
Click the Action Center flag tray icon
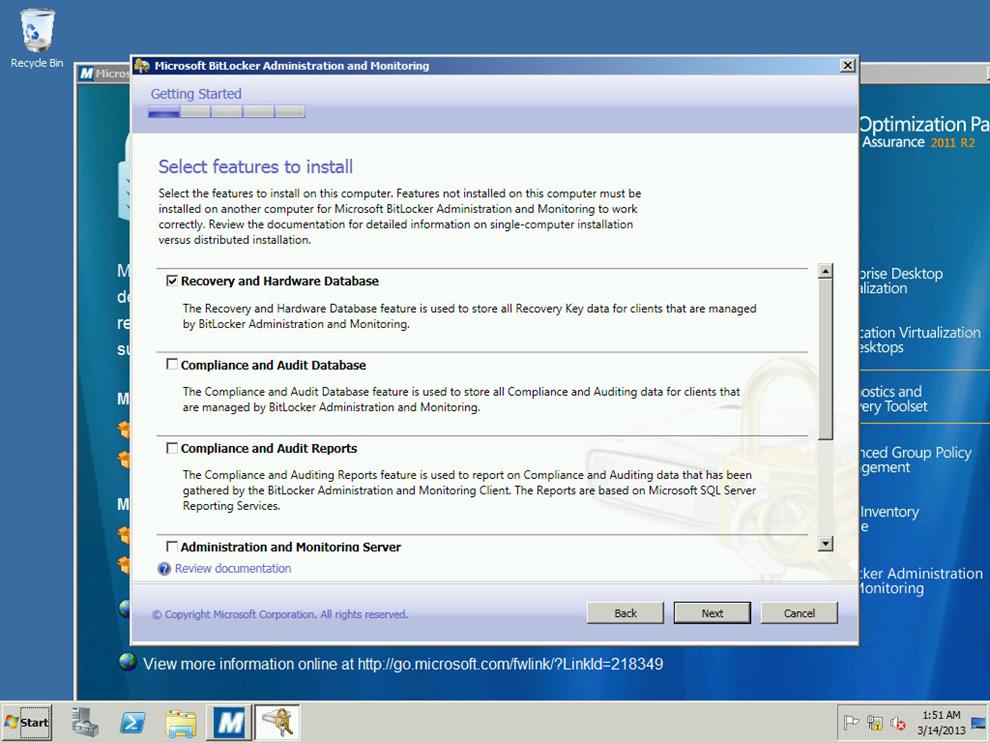pyautogui.click(x=851, y=722)
